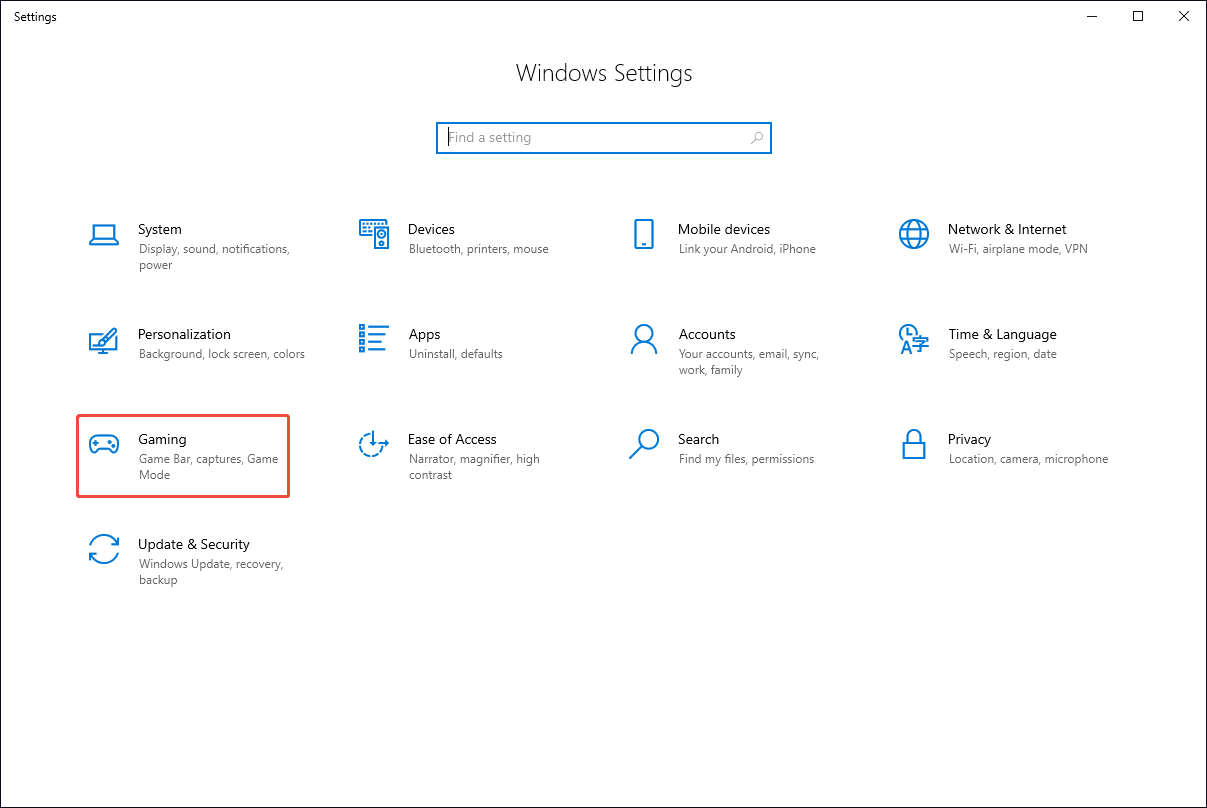This screenshot has height=808, width=1207.
Task: Open the Update & Security icon
Action: tap(104, 550)
